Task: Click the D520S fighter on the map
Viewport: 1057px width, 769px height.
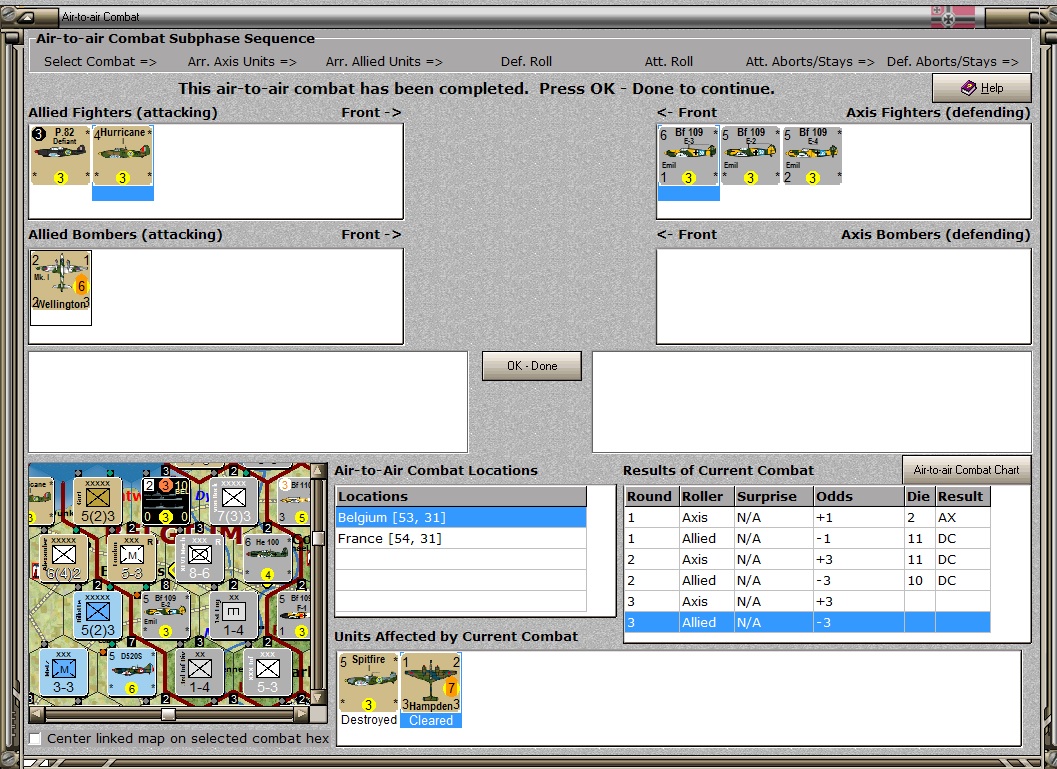Action: tap(132, 671)
